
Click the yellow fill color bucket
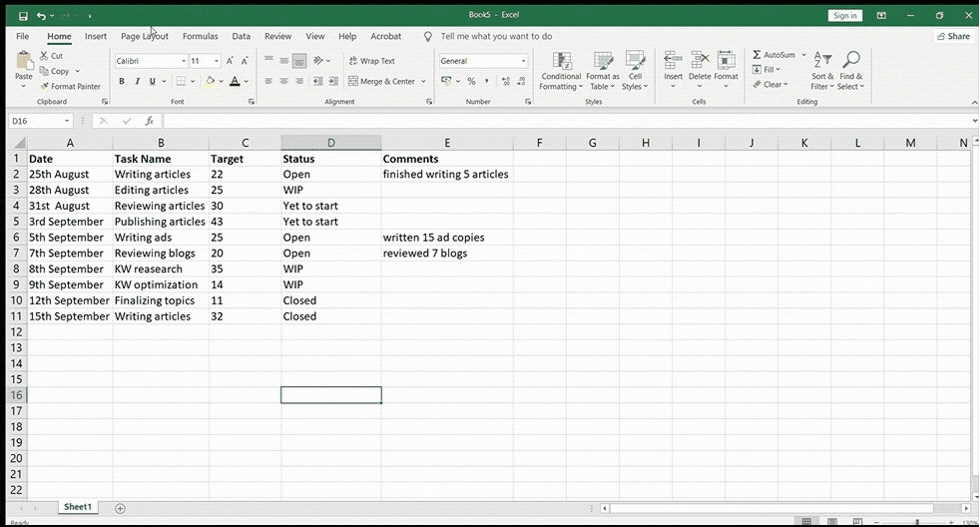pos(211,82)
